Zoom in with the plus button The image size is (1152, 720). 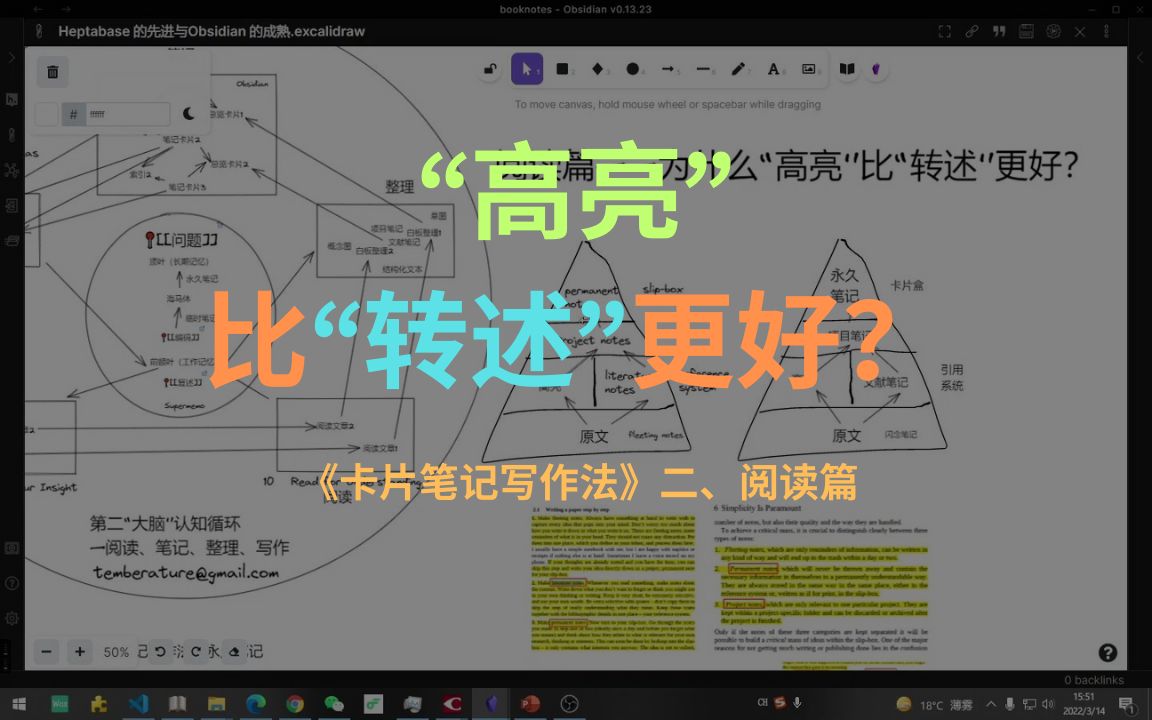click(x=79, y=651)
